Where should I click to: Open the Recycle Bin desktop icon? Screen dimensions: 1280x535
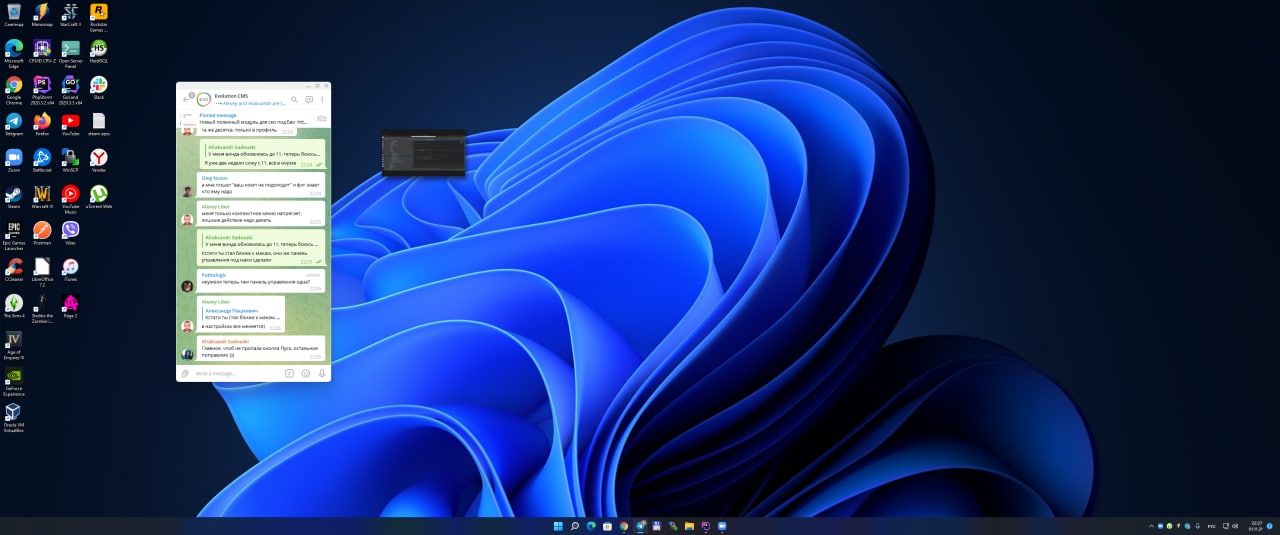click(x=13, y=15)
